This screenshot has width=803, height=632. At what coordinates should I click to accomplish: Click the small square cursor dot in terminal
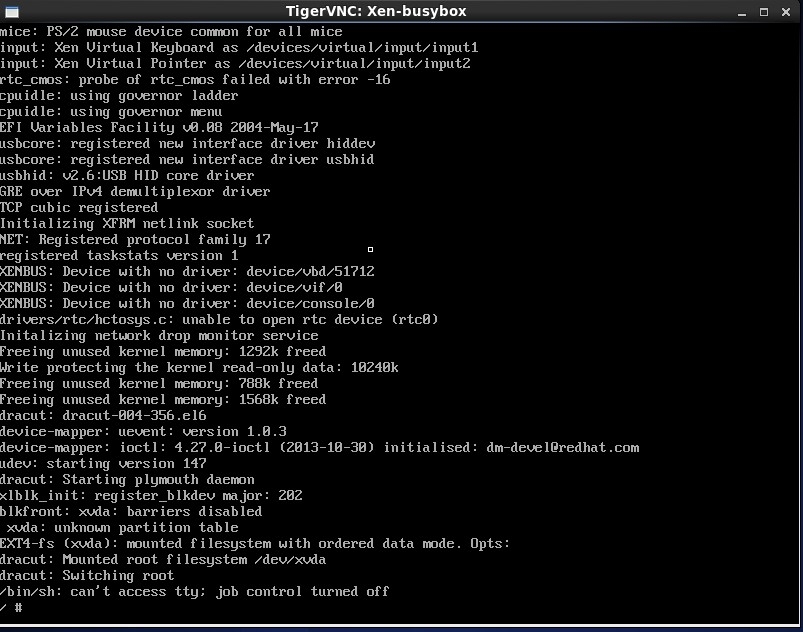tap(370, 249)
